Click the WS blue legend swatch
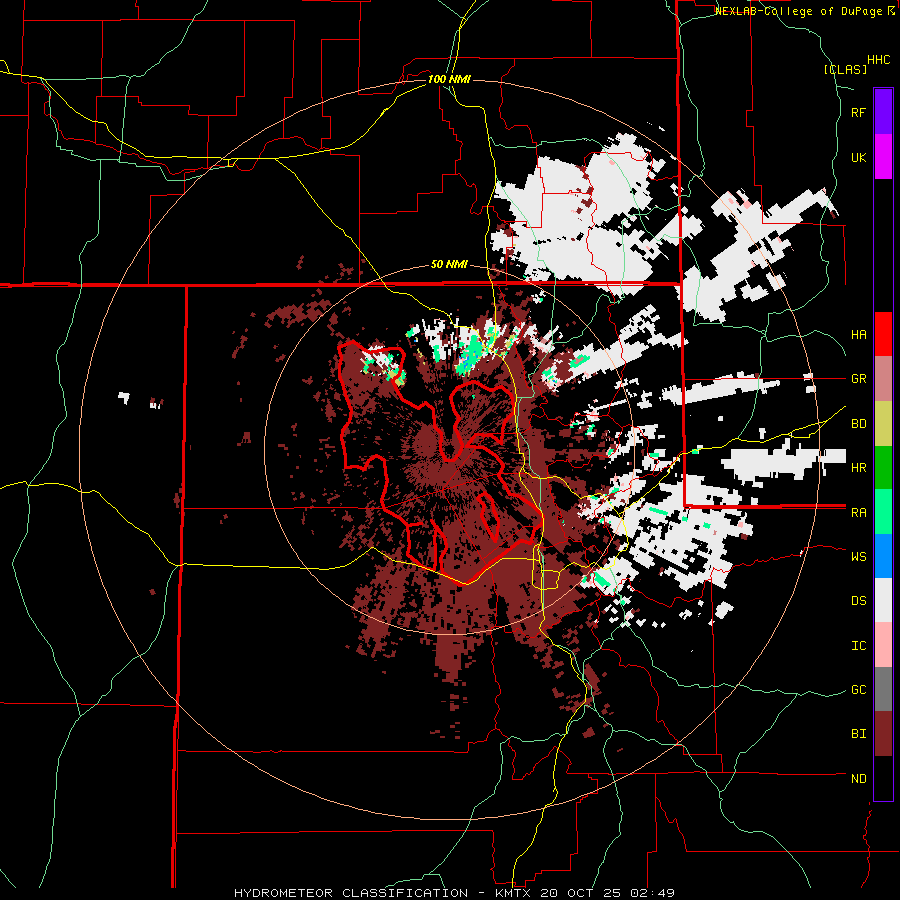900x900 pixels. pos(883,556)
